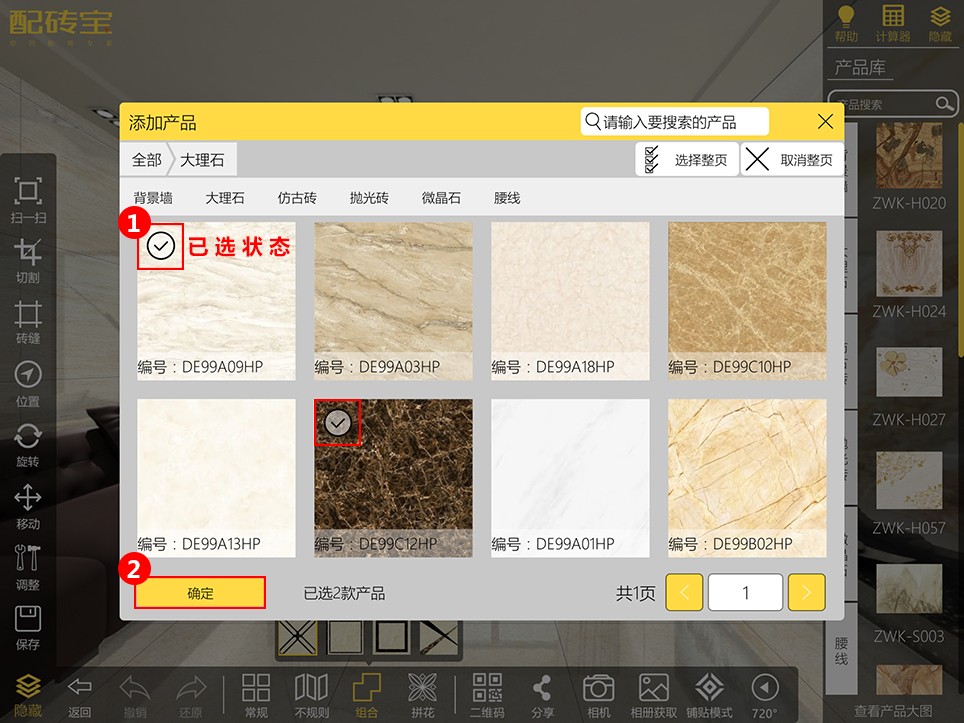Click 查看产品大图 to view large image

pos(893,711)
